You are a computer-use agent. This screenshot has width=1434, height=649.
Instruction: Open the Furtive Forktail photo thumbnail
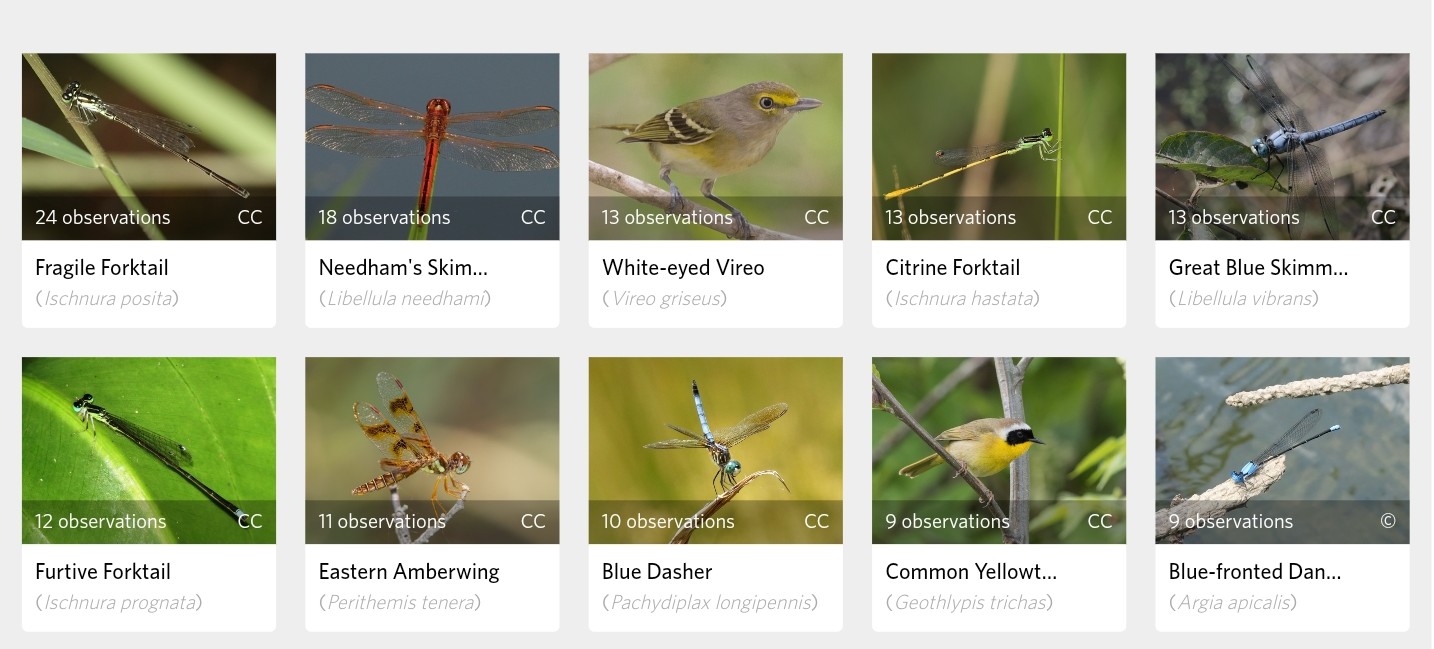(149, 450)
